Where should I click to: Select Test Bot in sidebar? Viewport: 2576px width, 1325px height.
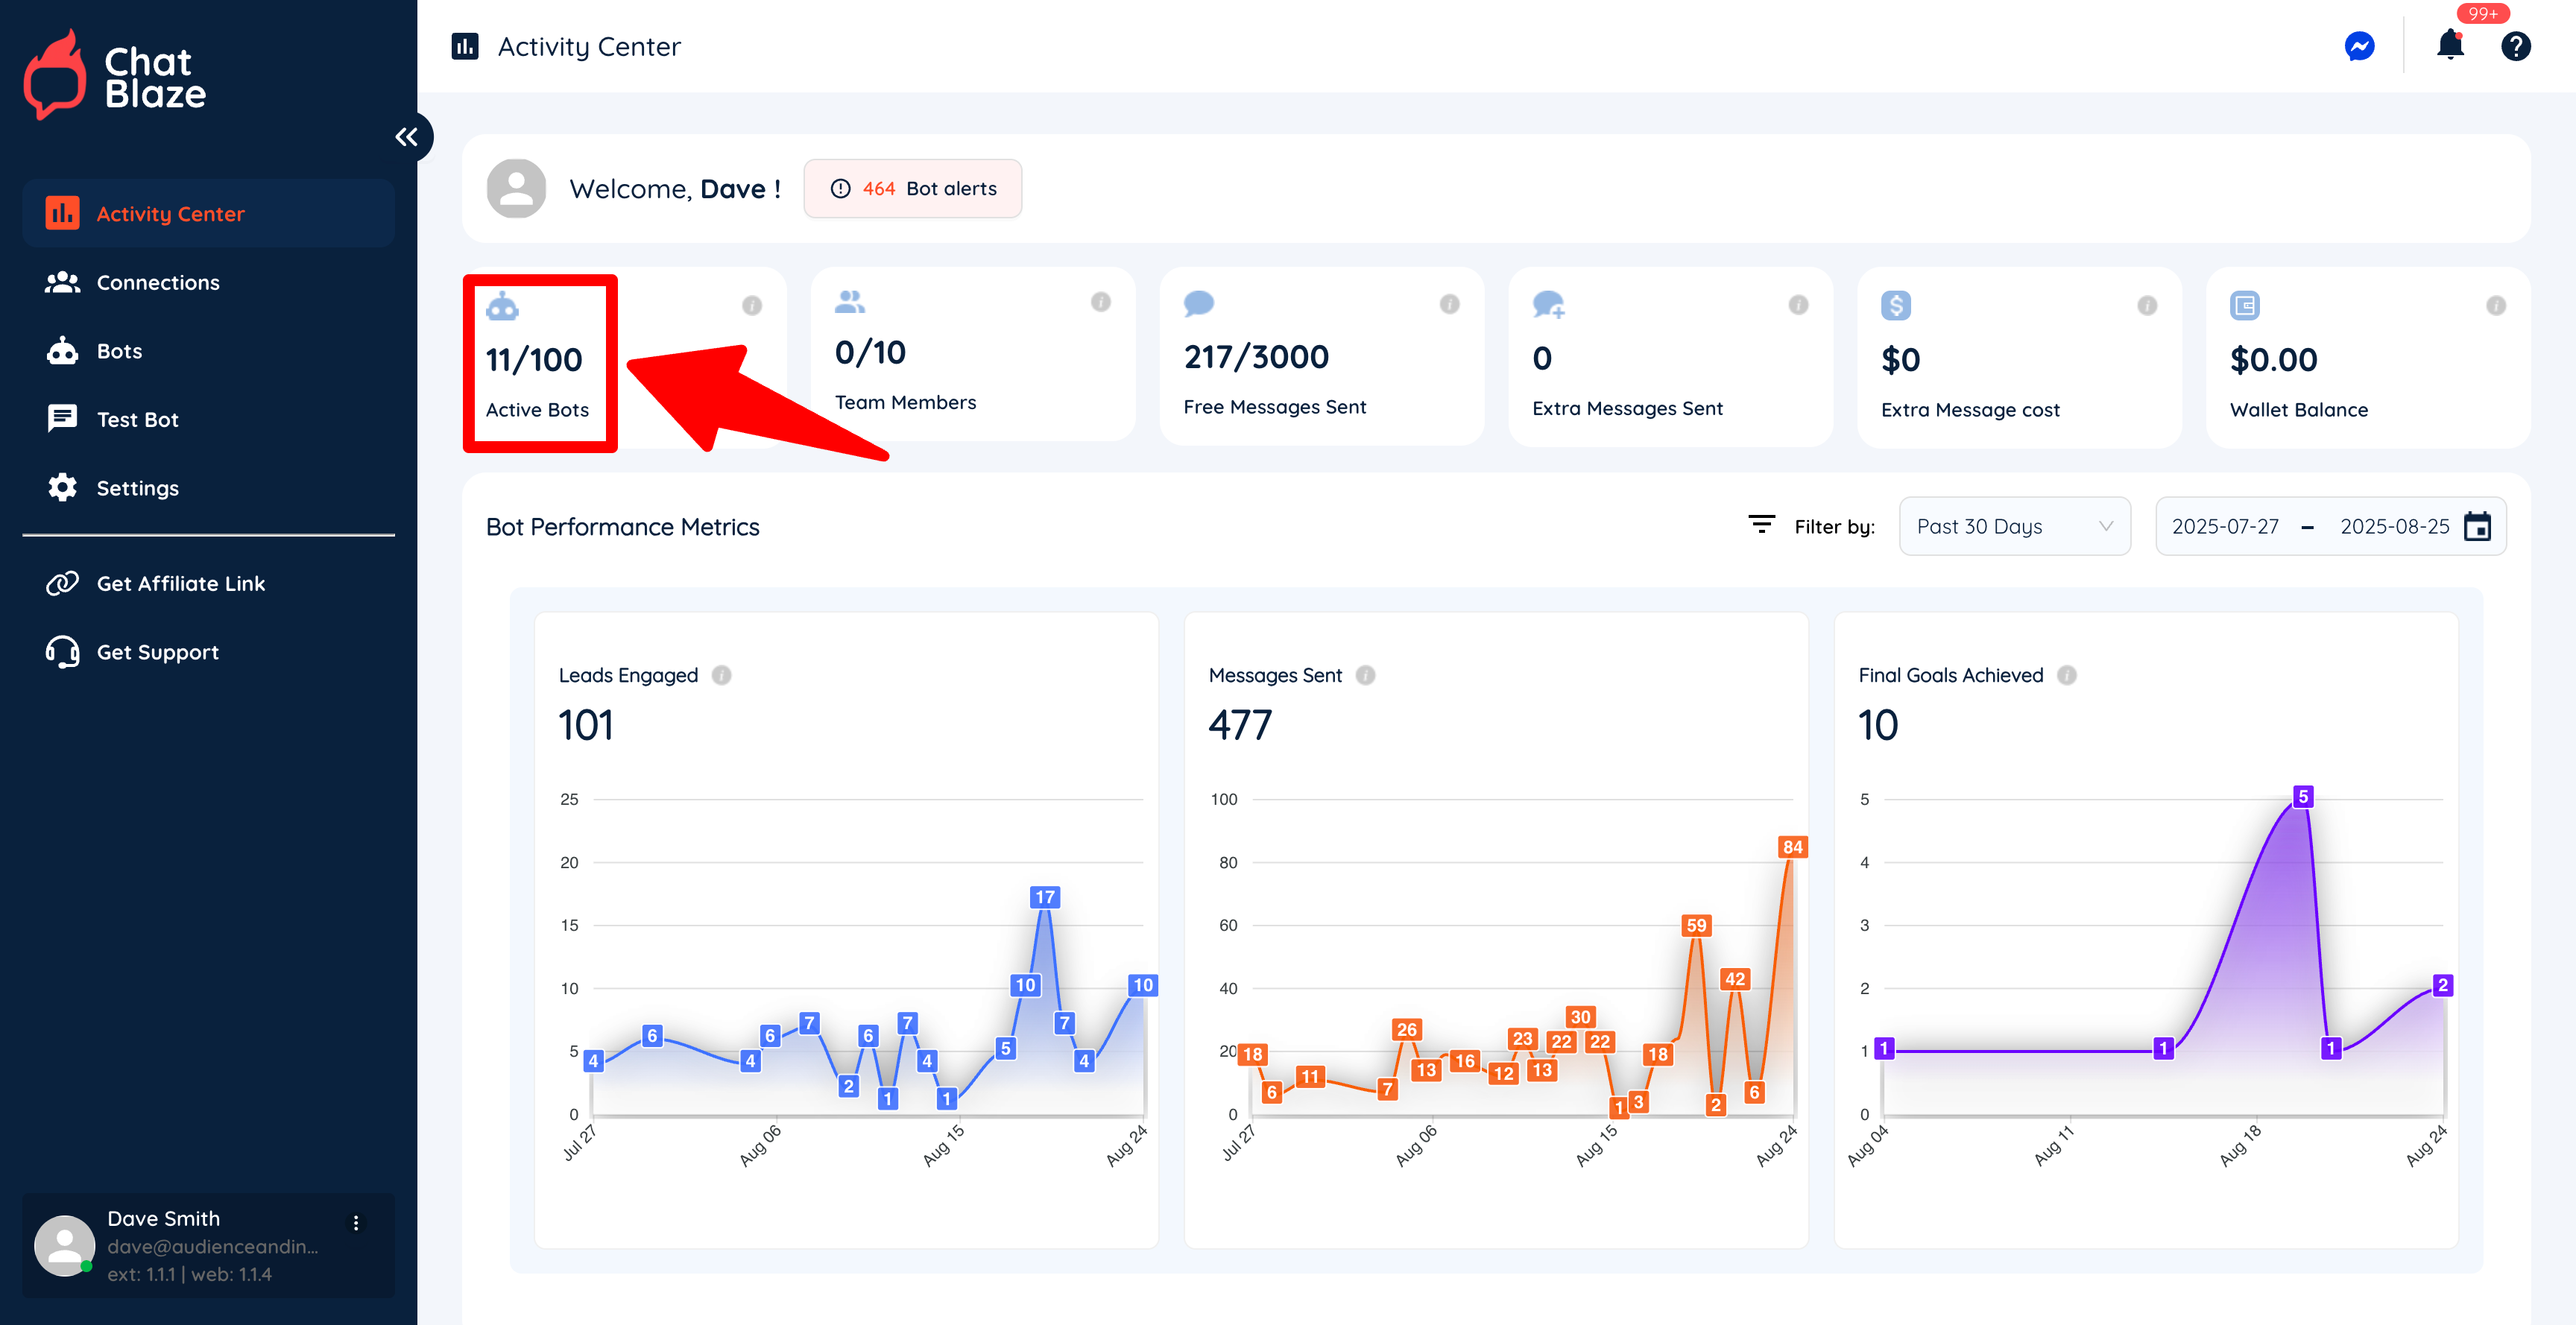137,420
